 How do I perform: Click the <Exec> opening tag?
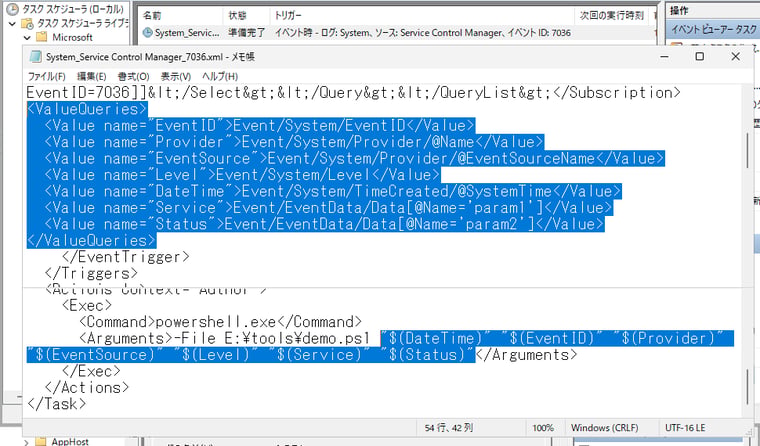pyautogui.click(x=86, y=306)
